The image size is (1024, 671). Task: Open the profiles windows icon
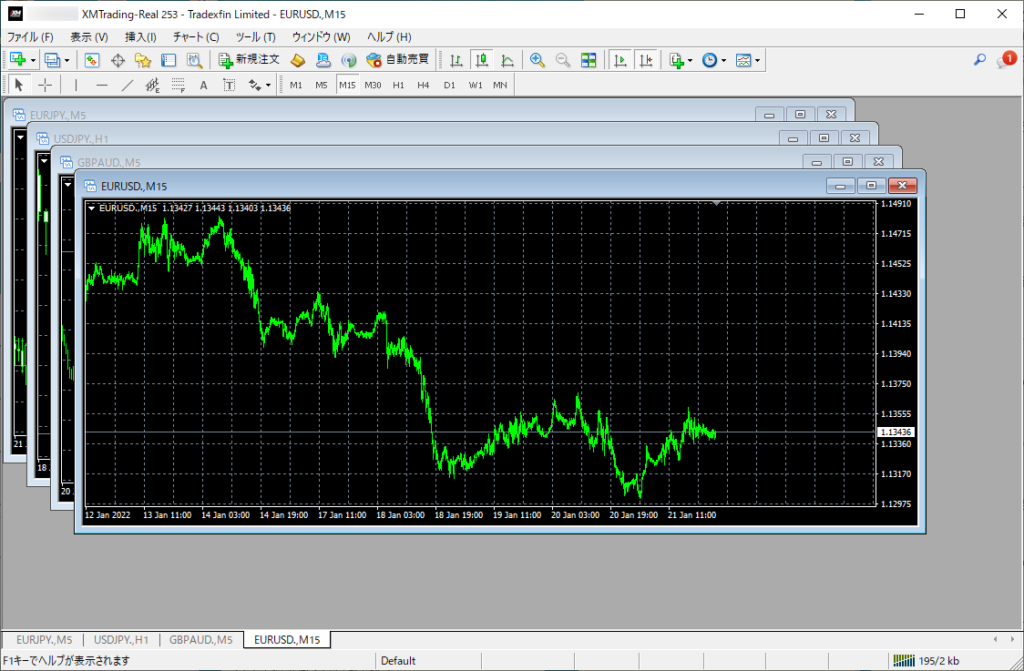click(52, 60)
